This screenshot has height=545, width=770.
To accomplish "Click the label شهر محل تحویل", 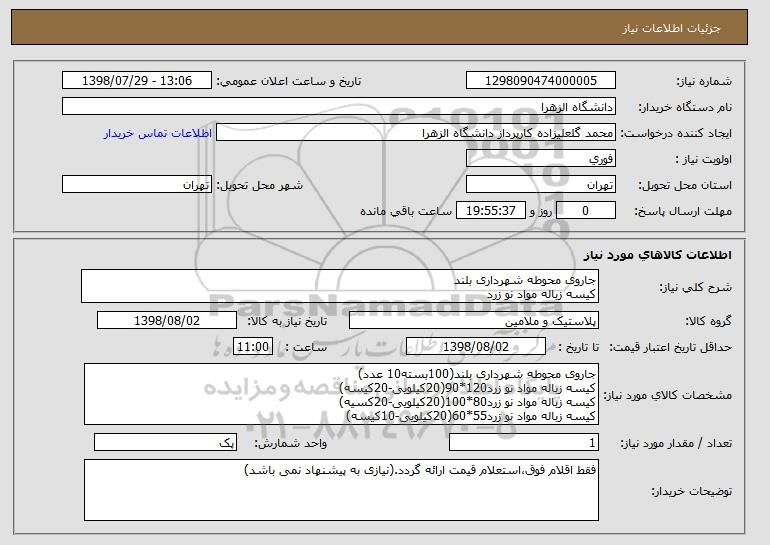I will click(260, 185).
